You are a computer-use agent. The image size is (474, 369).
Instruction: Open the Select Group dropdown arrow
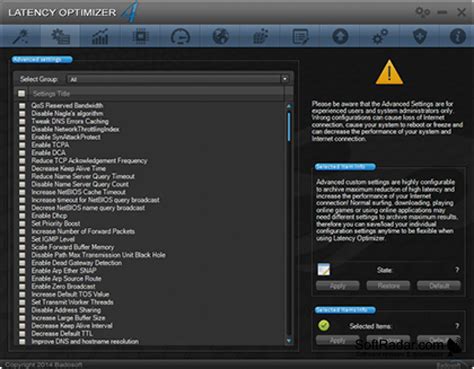285,79
